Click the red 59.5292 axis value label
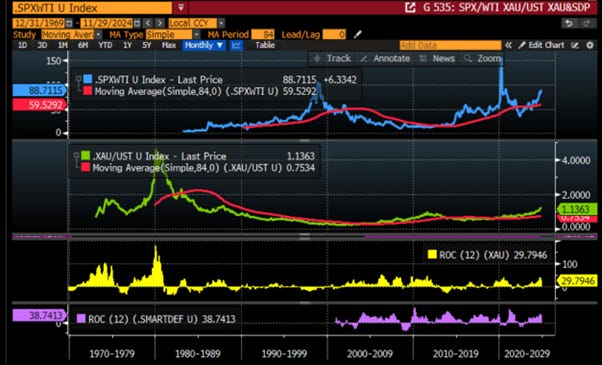The width and height of the screenshot is (602, 365). coord(40,105)
